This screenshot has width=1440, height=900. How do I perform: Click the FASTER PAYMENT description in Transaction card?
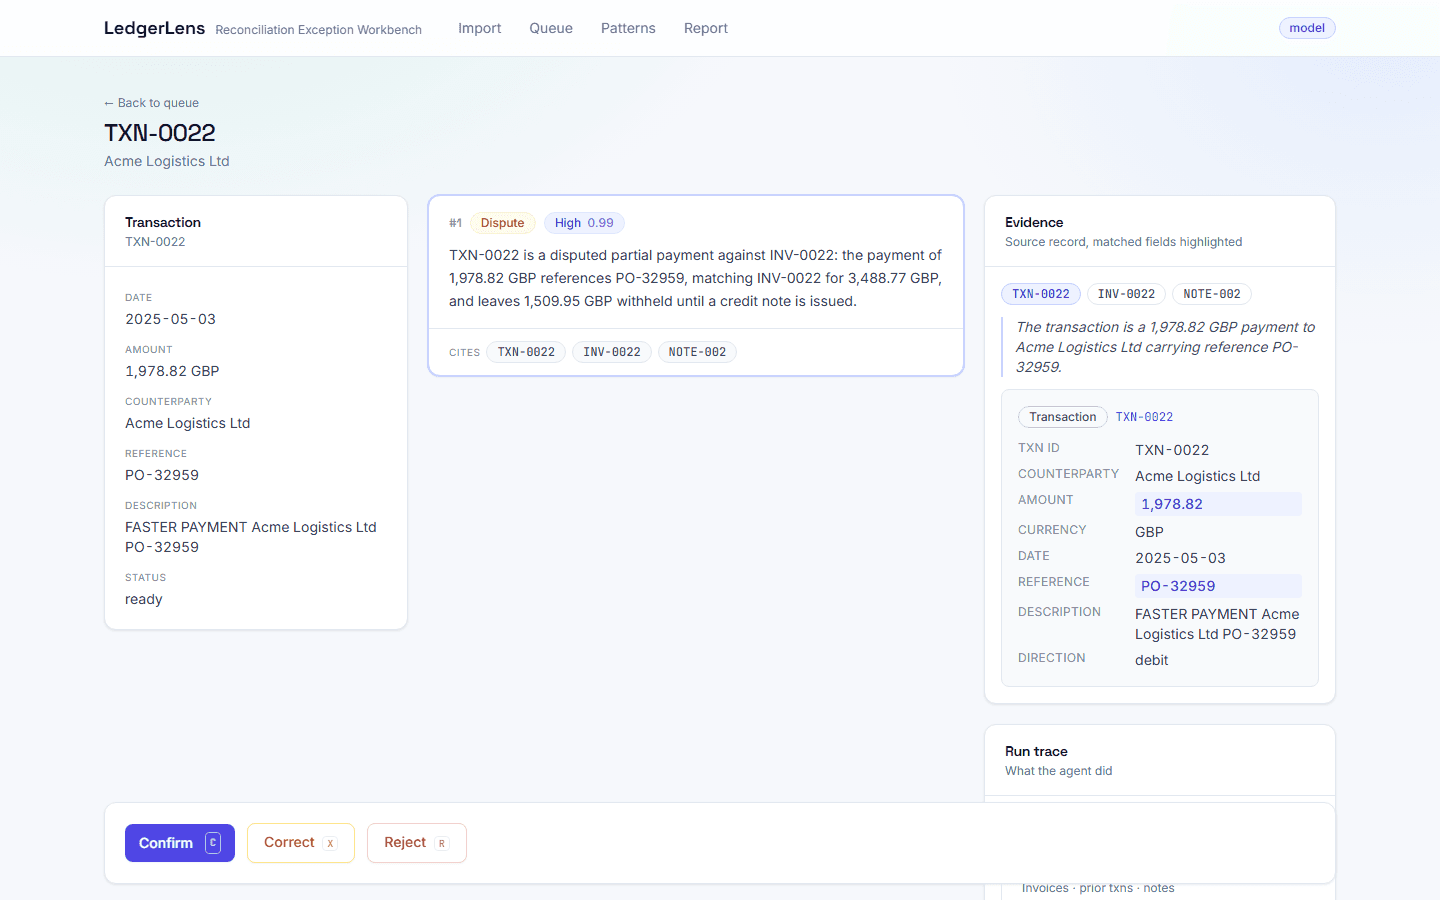[251, 537]
